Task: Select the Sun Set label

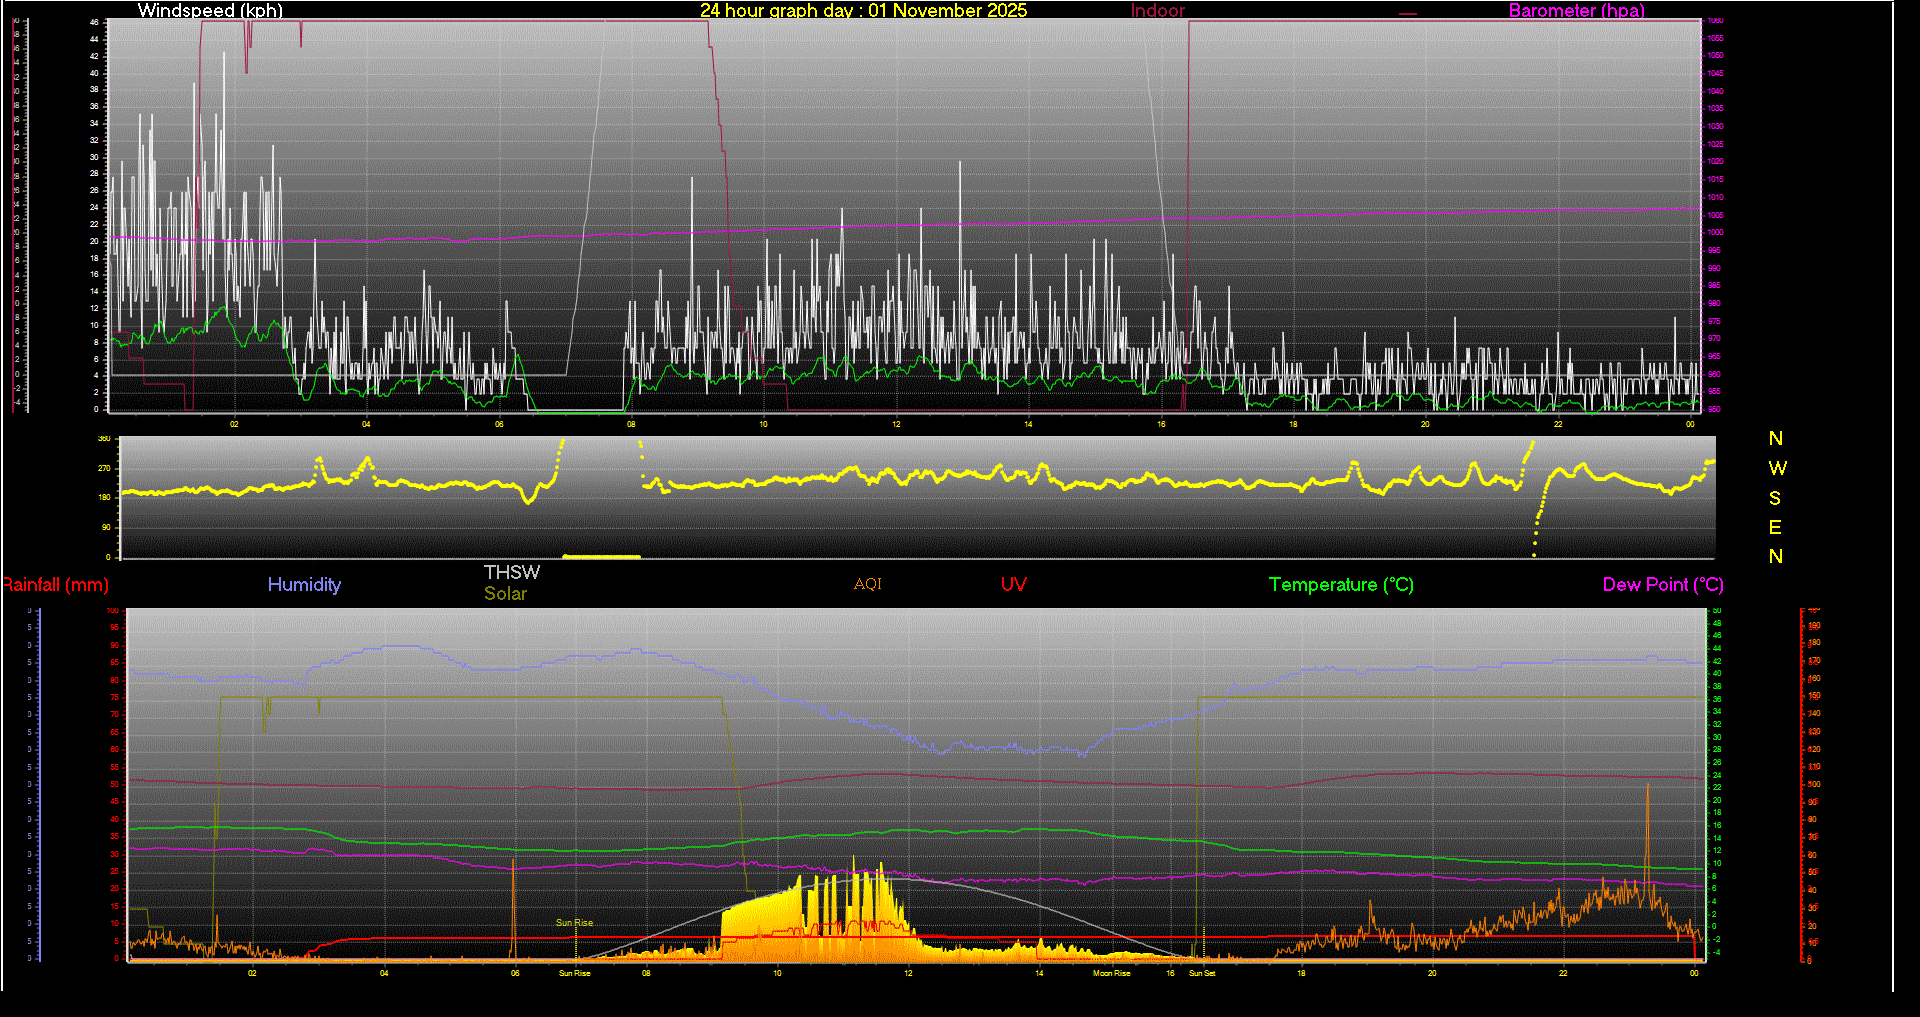Action: click(1203, 972)
